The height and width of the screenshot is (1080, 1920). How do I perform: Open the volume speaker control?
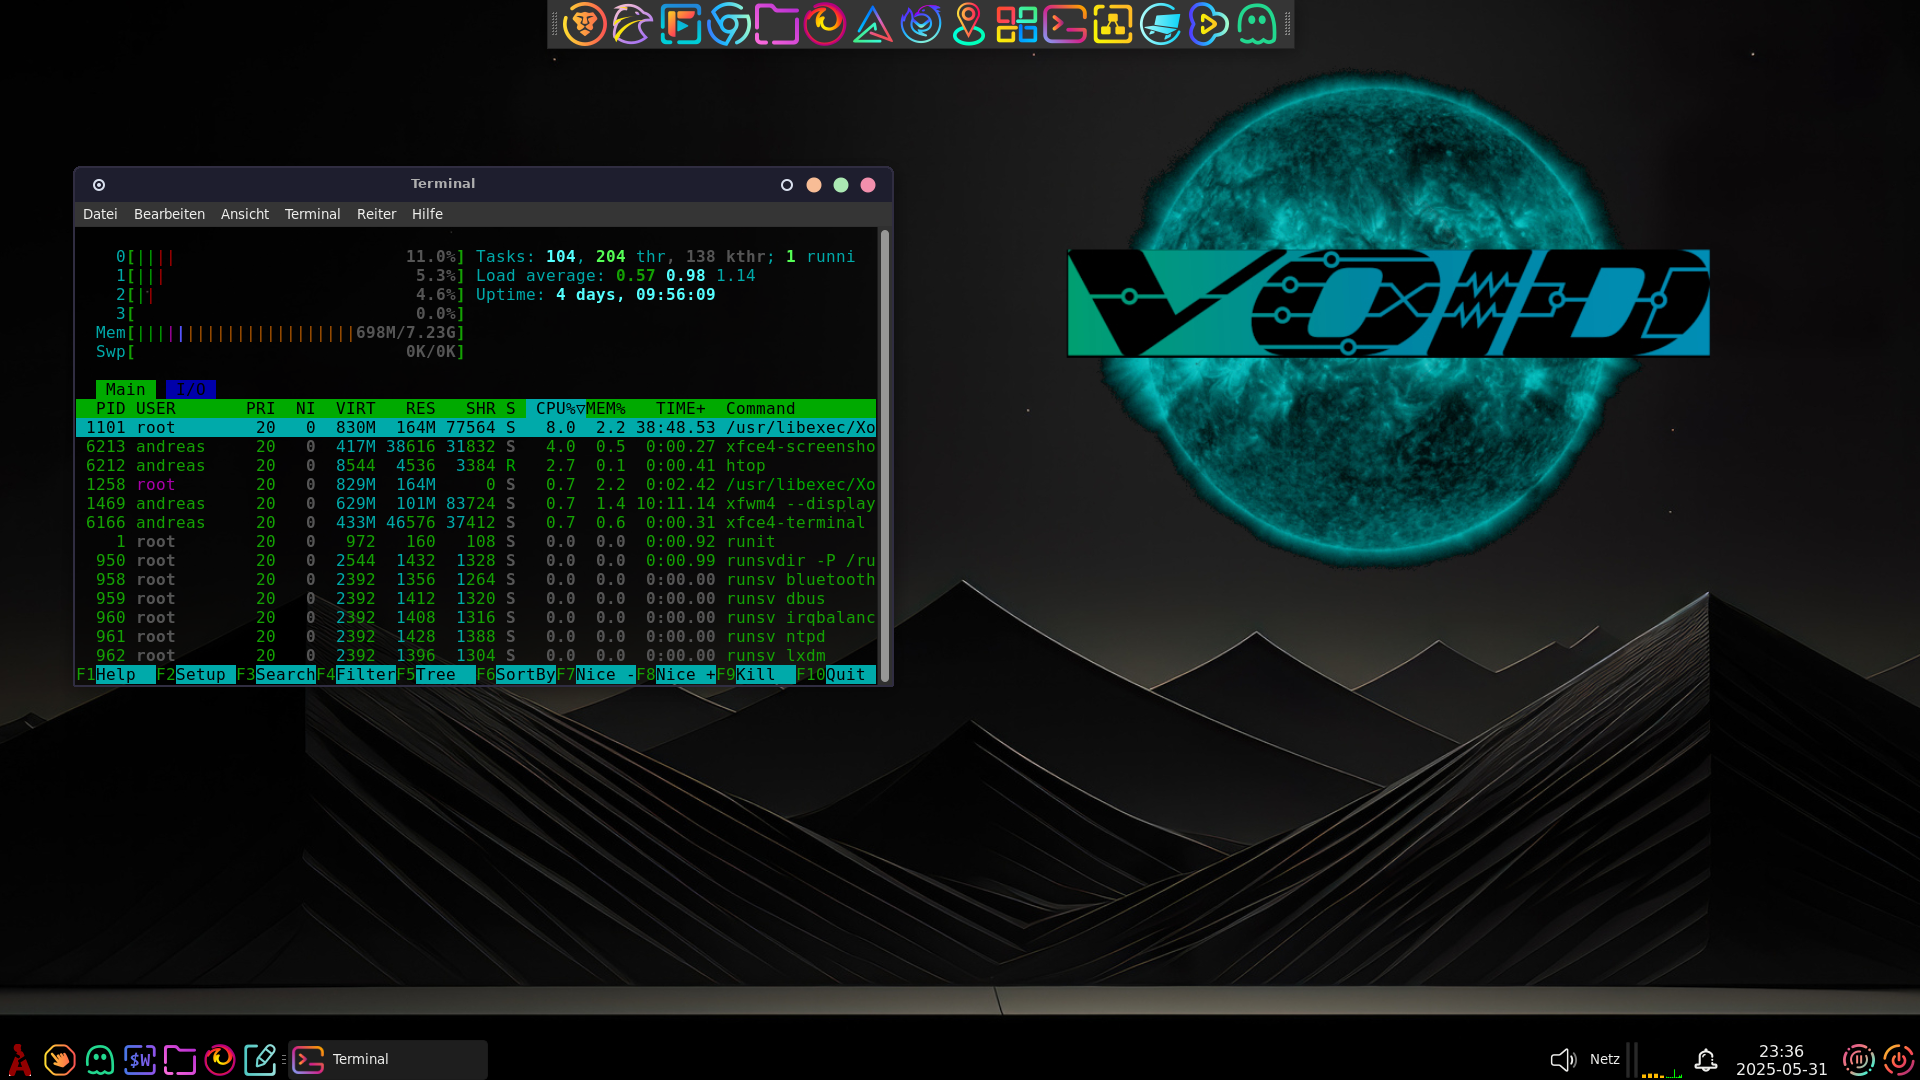(1562, 1059)
